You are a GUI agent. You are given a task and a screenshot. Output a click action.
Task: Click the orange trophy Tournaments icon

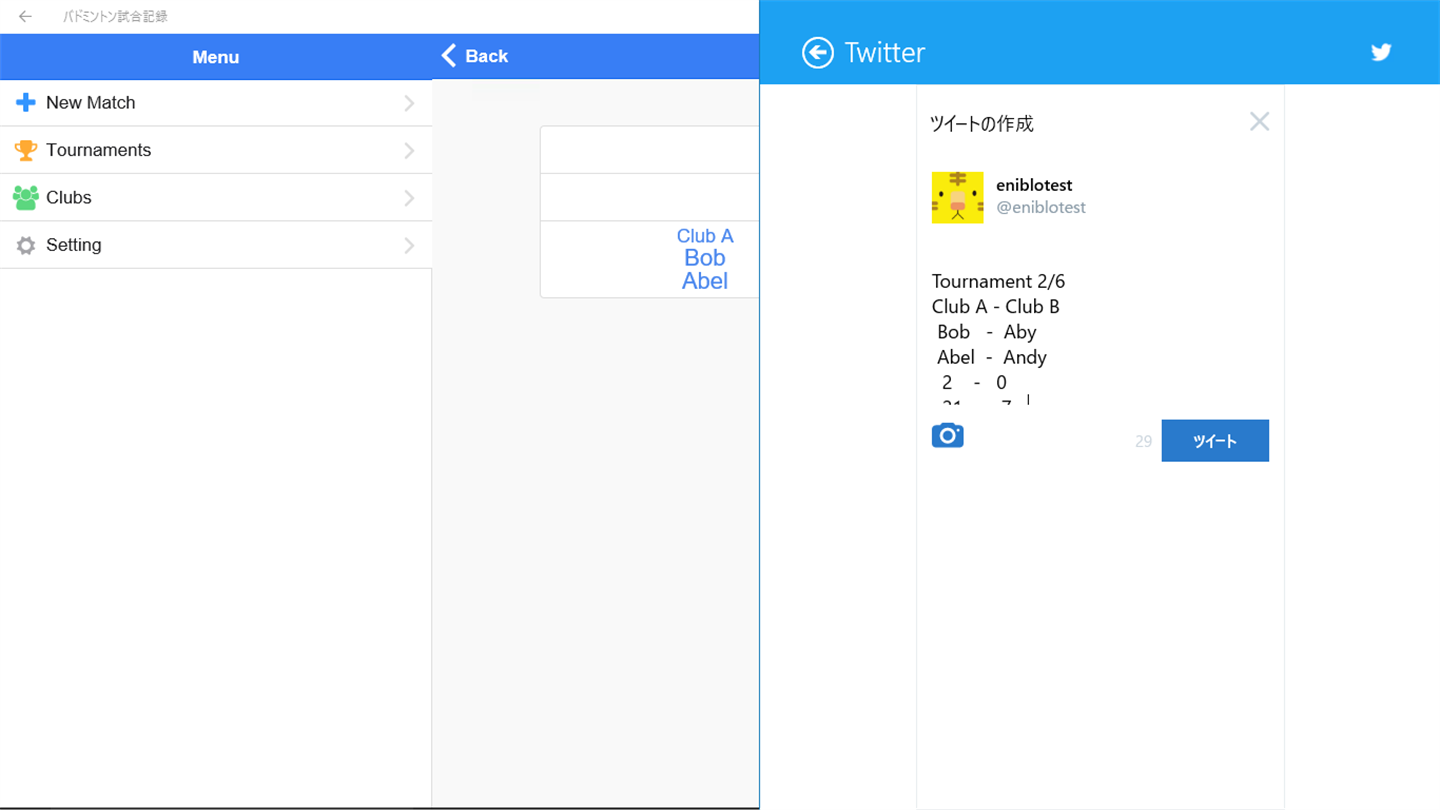(x=26, y=150)
